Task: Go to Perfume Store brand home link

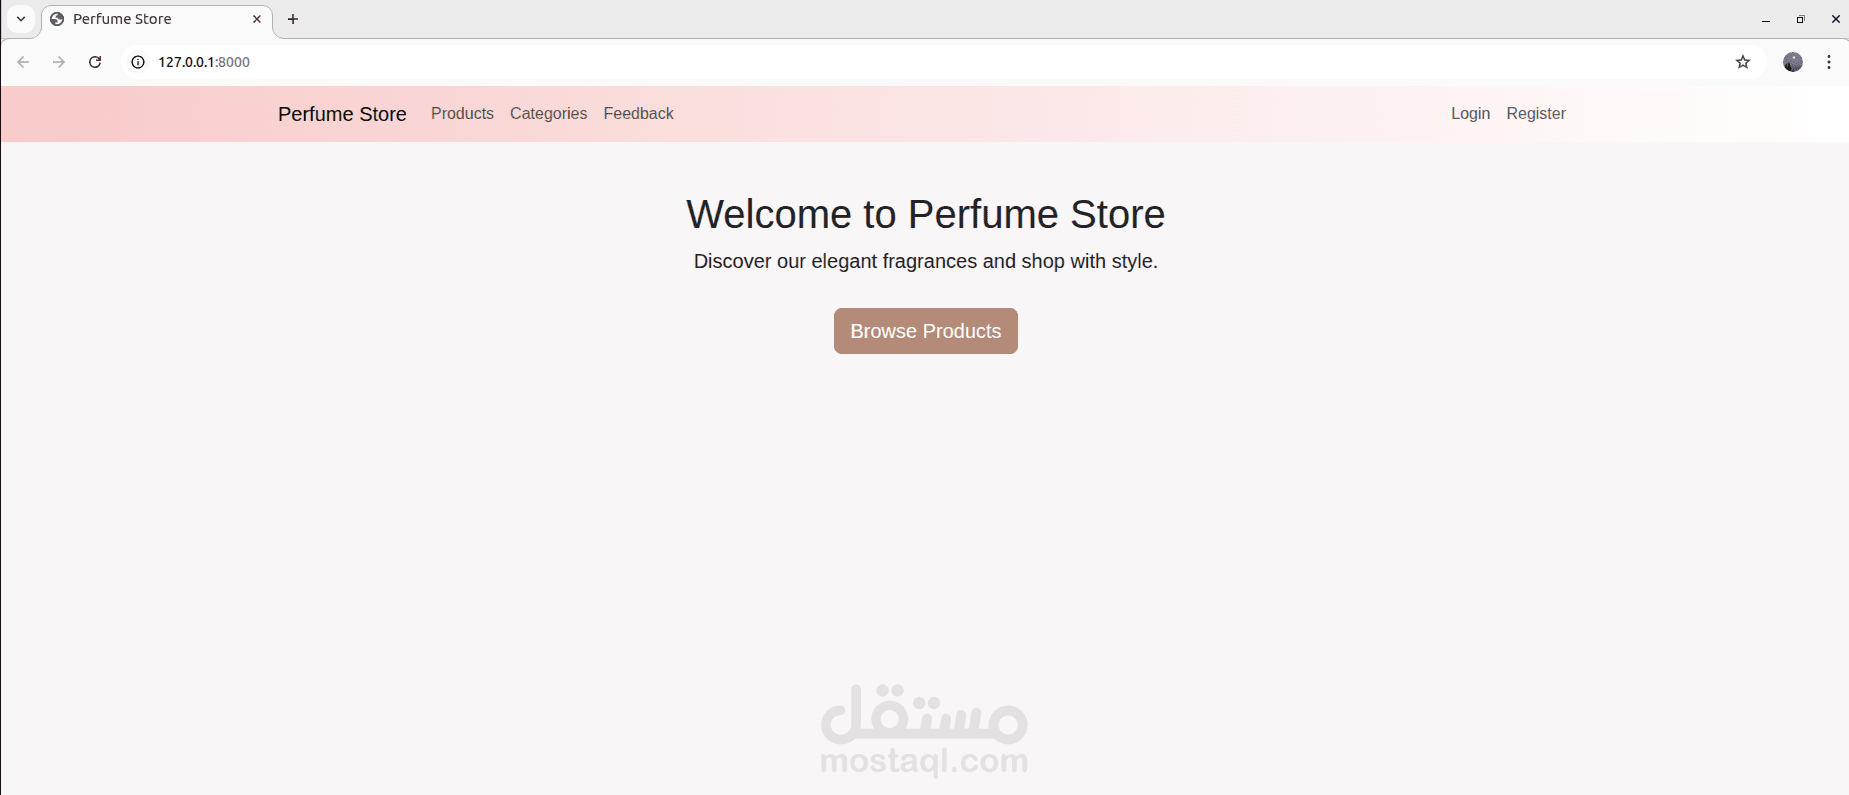Action: coord(342,114)
